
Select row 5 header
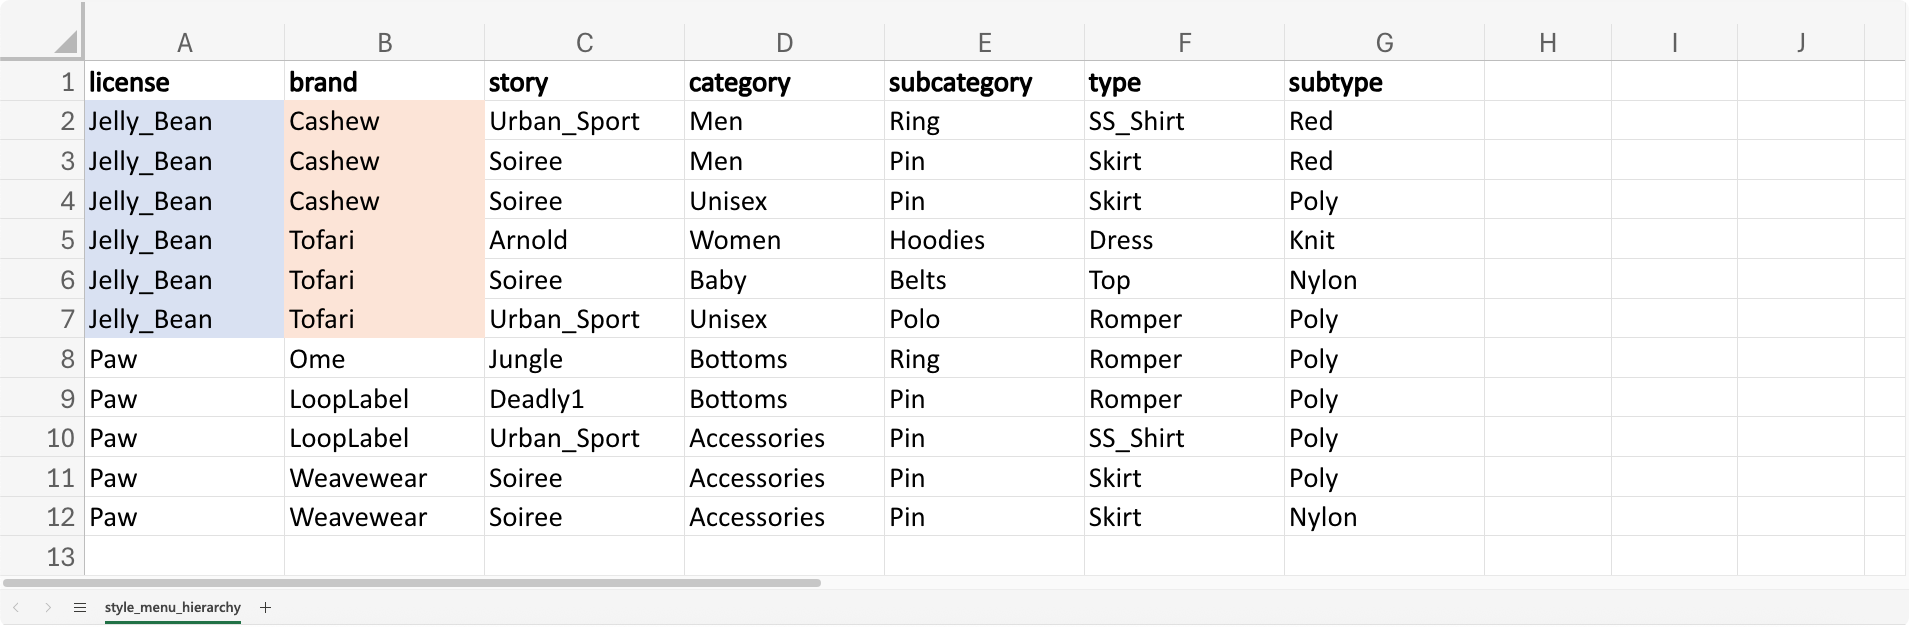[42, 240]
